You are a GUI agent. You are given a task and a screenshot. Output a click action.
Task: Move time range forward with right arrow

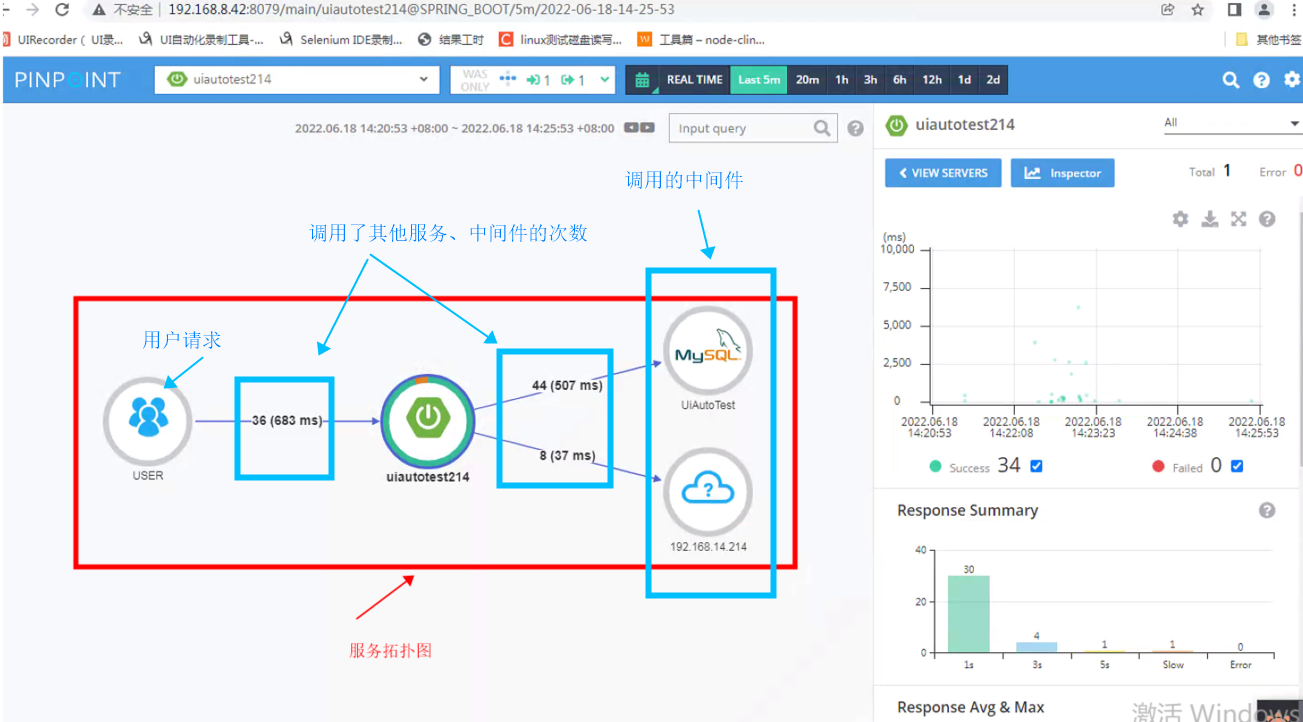(x=648, y=128)
